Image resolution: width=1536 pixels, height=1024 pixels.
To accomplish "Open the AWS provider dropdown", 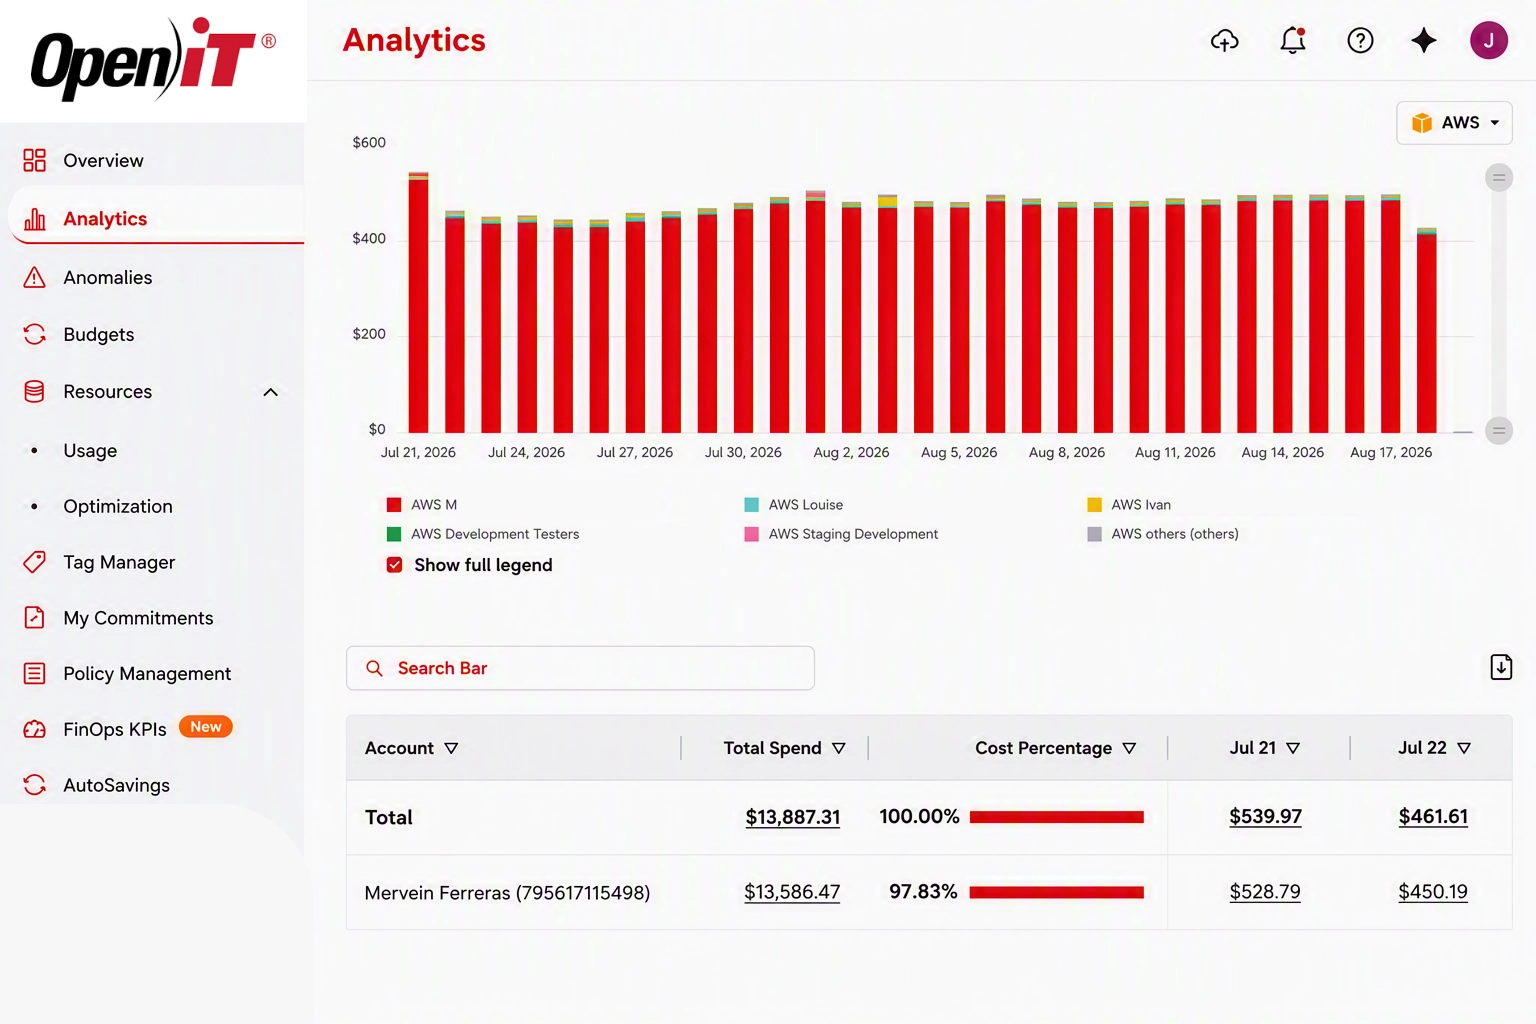I will (1454, 123).
